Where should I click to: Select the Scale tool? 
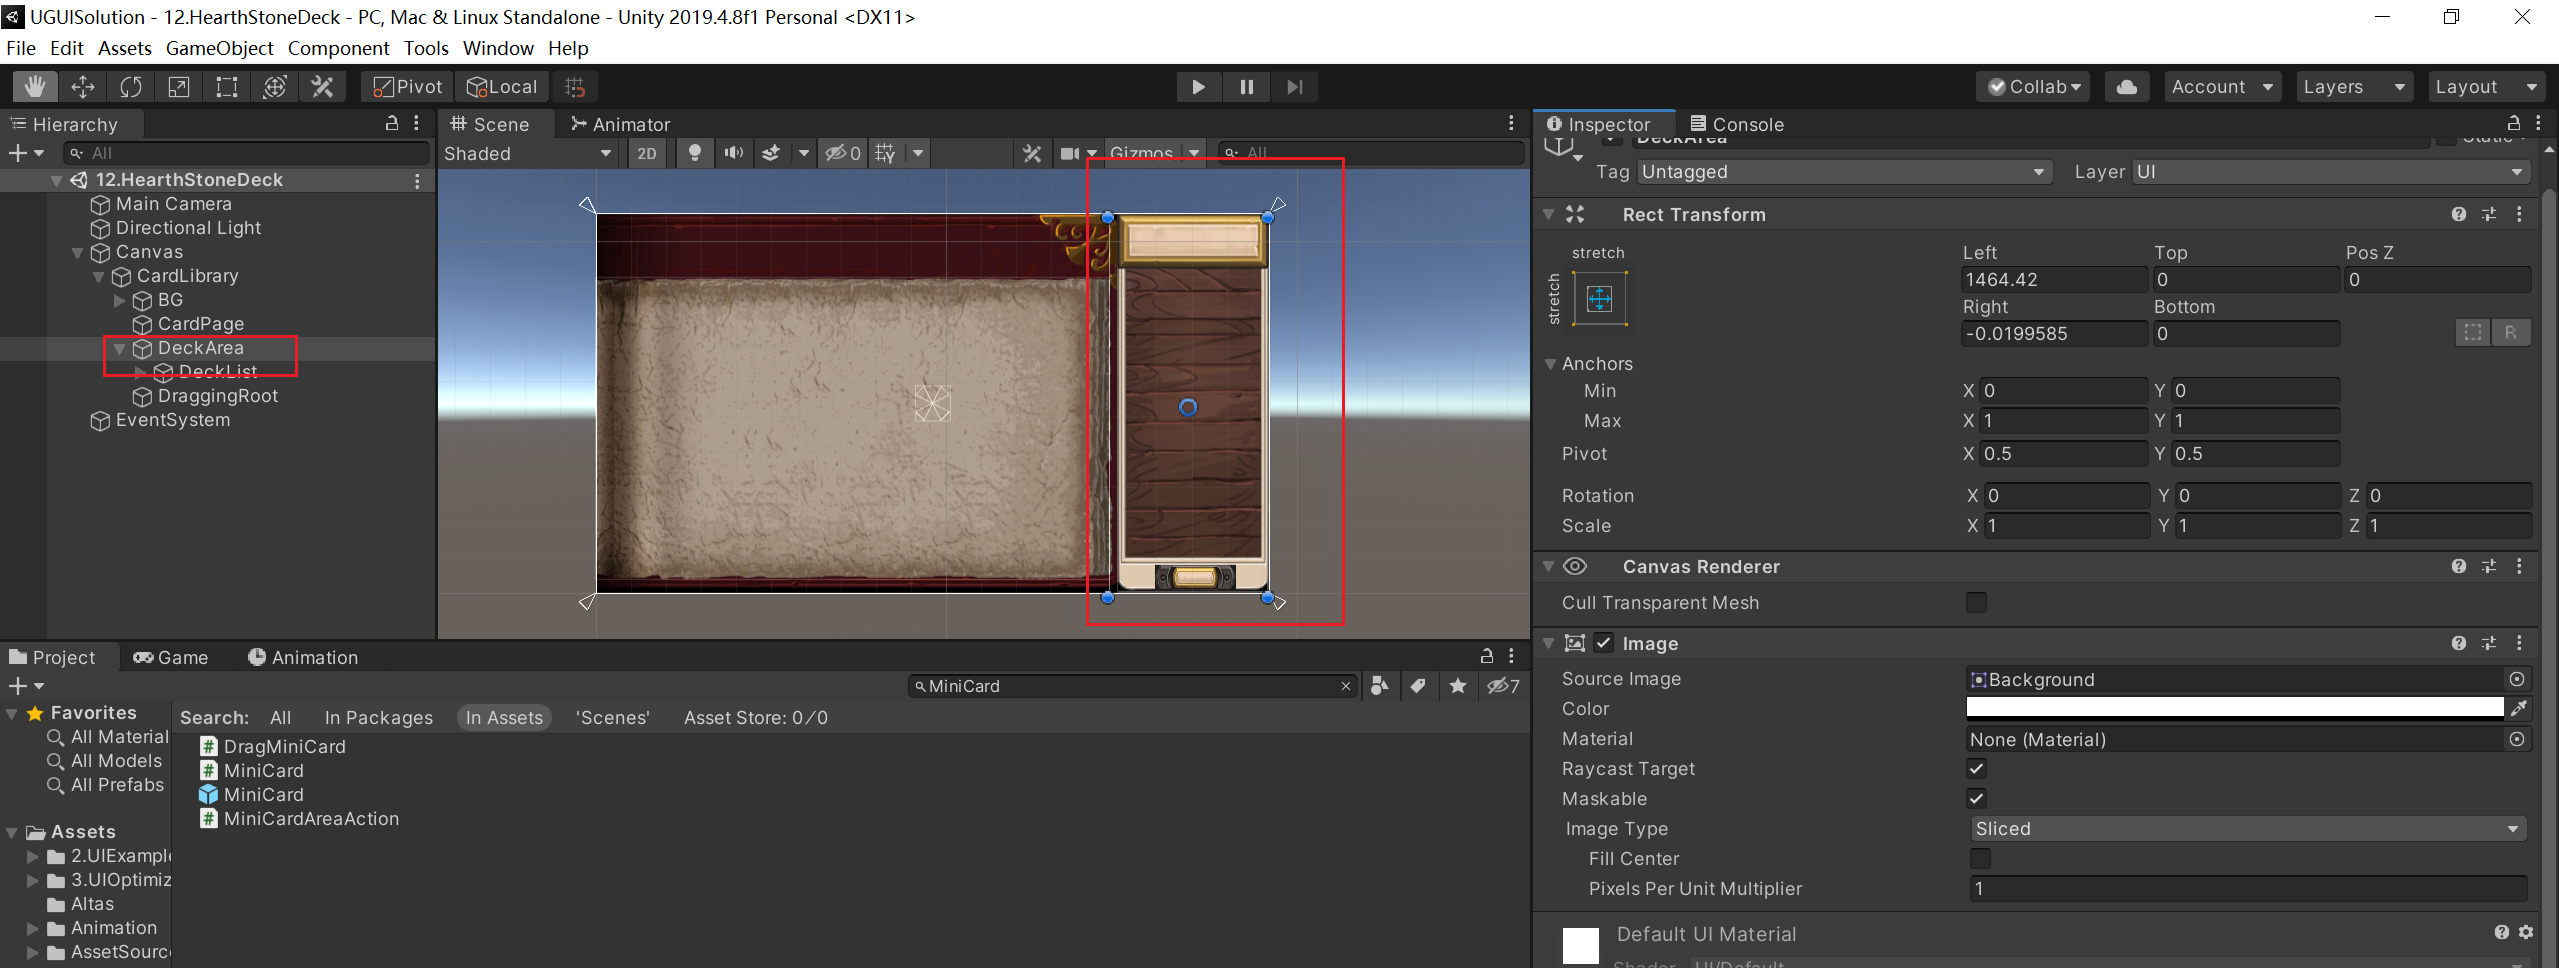point(179,87)
